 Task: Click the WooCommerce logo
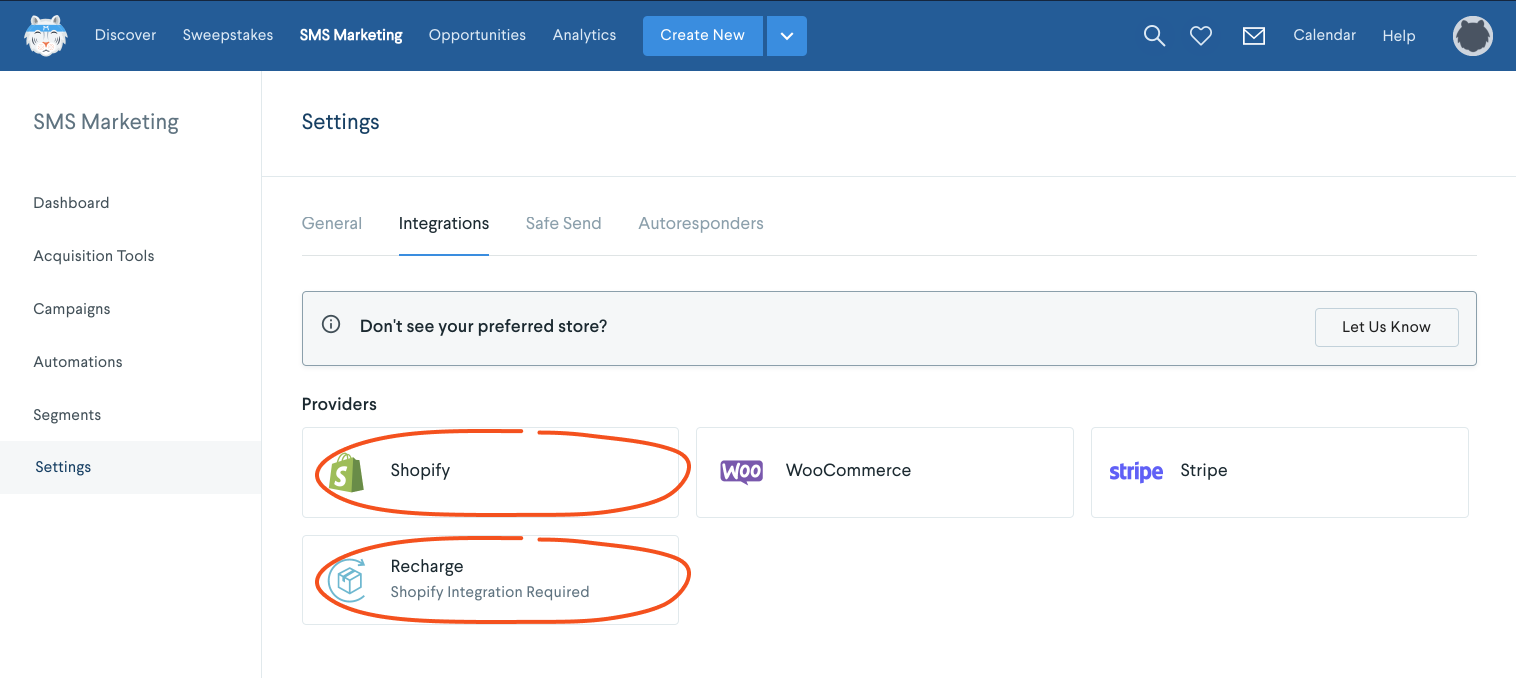pyautogui.click(x=741, y=472)
